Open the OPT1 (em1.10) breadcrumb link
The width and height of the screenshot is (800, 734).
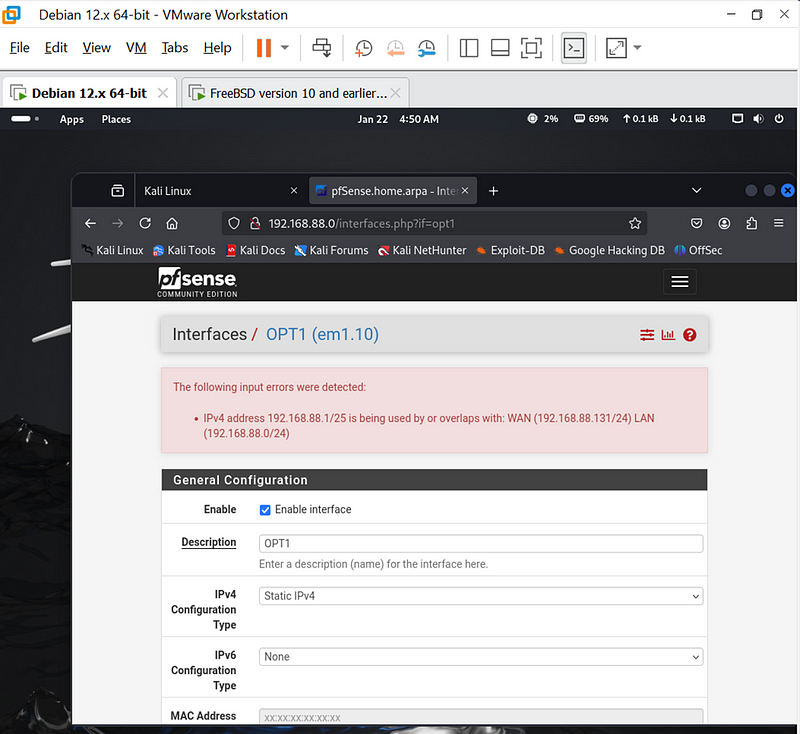pos(322,335)
